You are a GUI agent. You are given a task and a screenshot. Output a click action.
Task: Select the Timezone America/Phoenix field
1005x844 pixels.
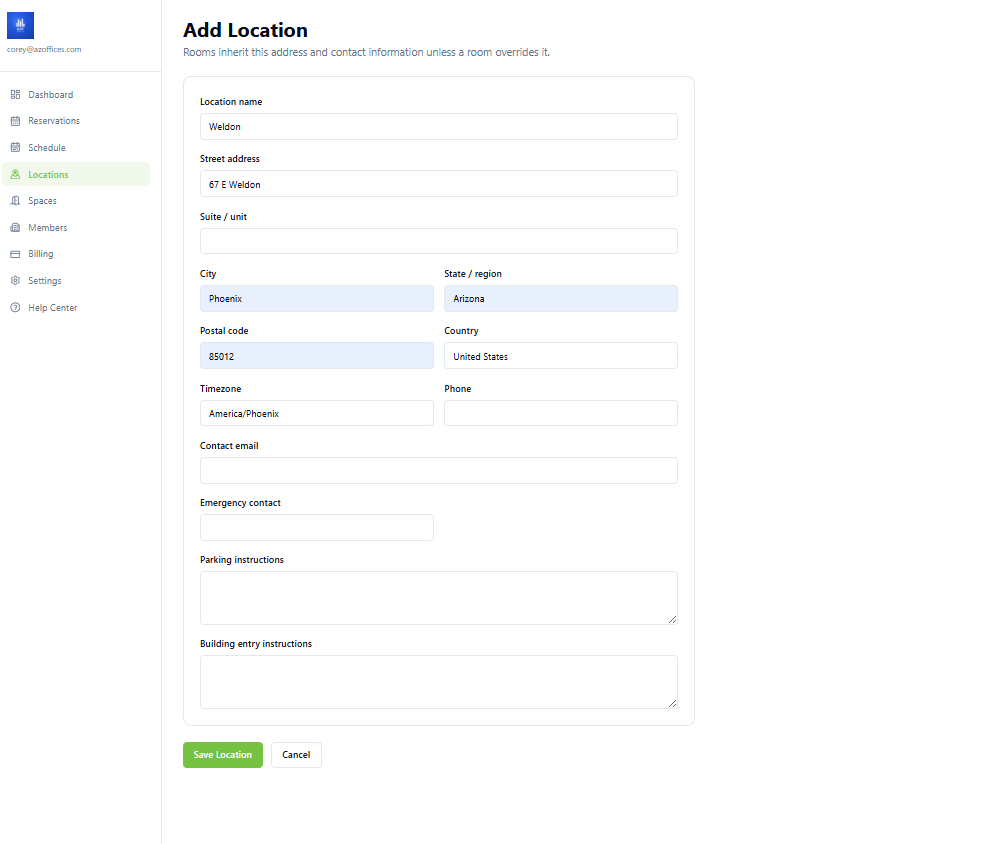(317, 413)
